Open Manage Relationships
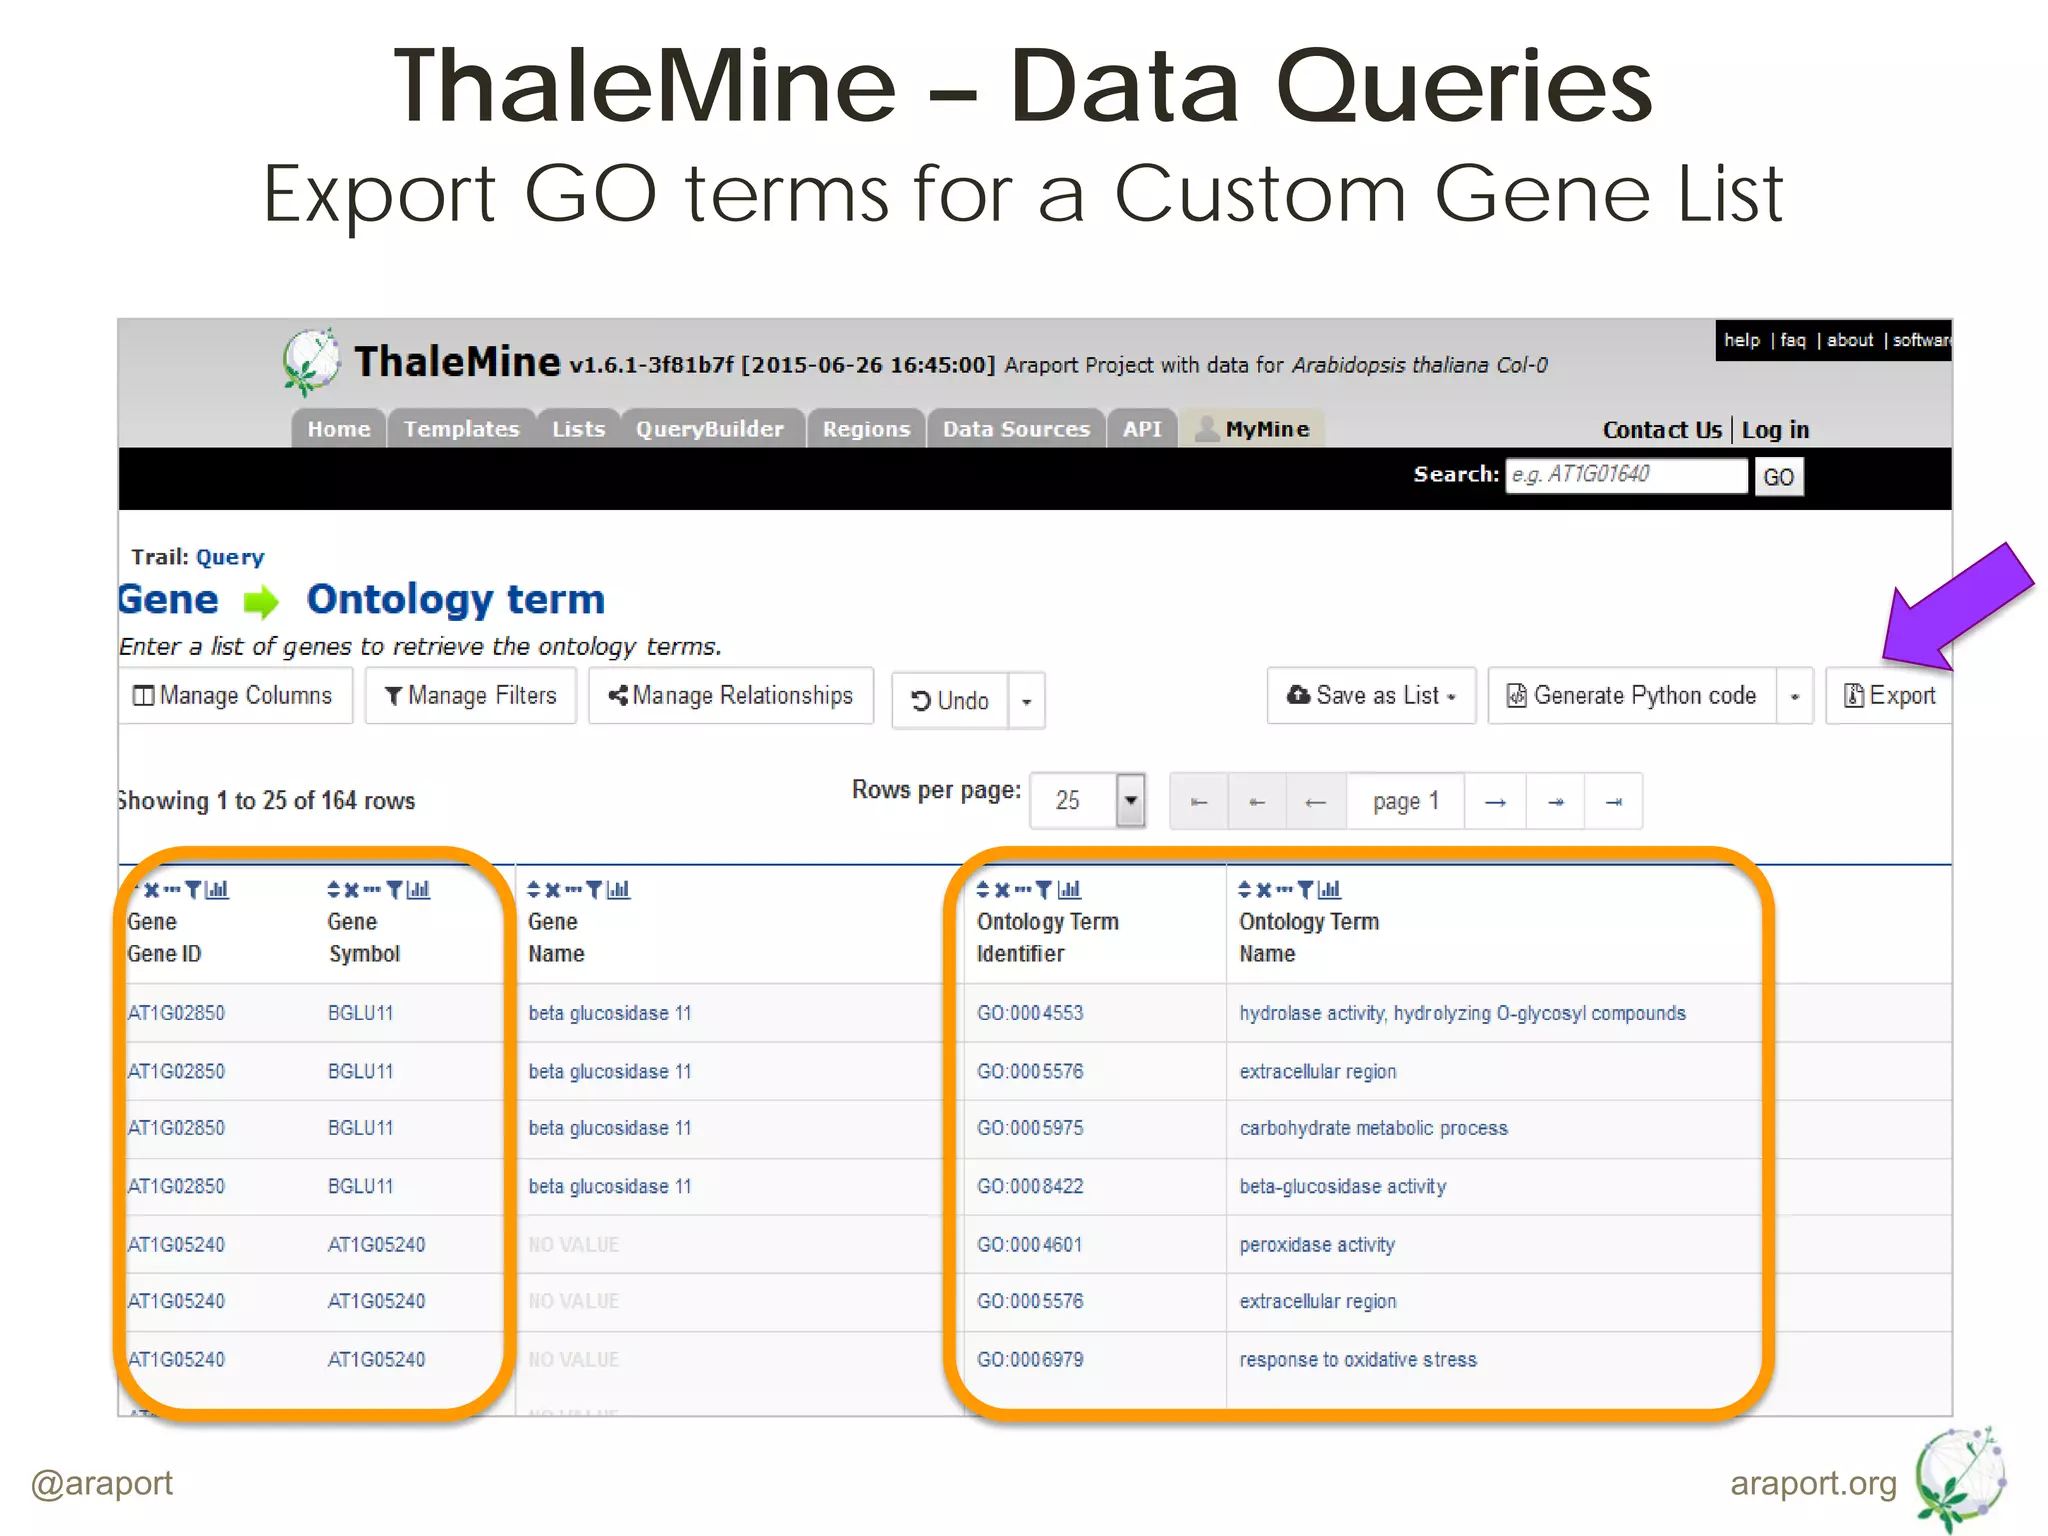 point(731,696)
